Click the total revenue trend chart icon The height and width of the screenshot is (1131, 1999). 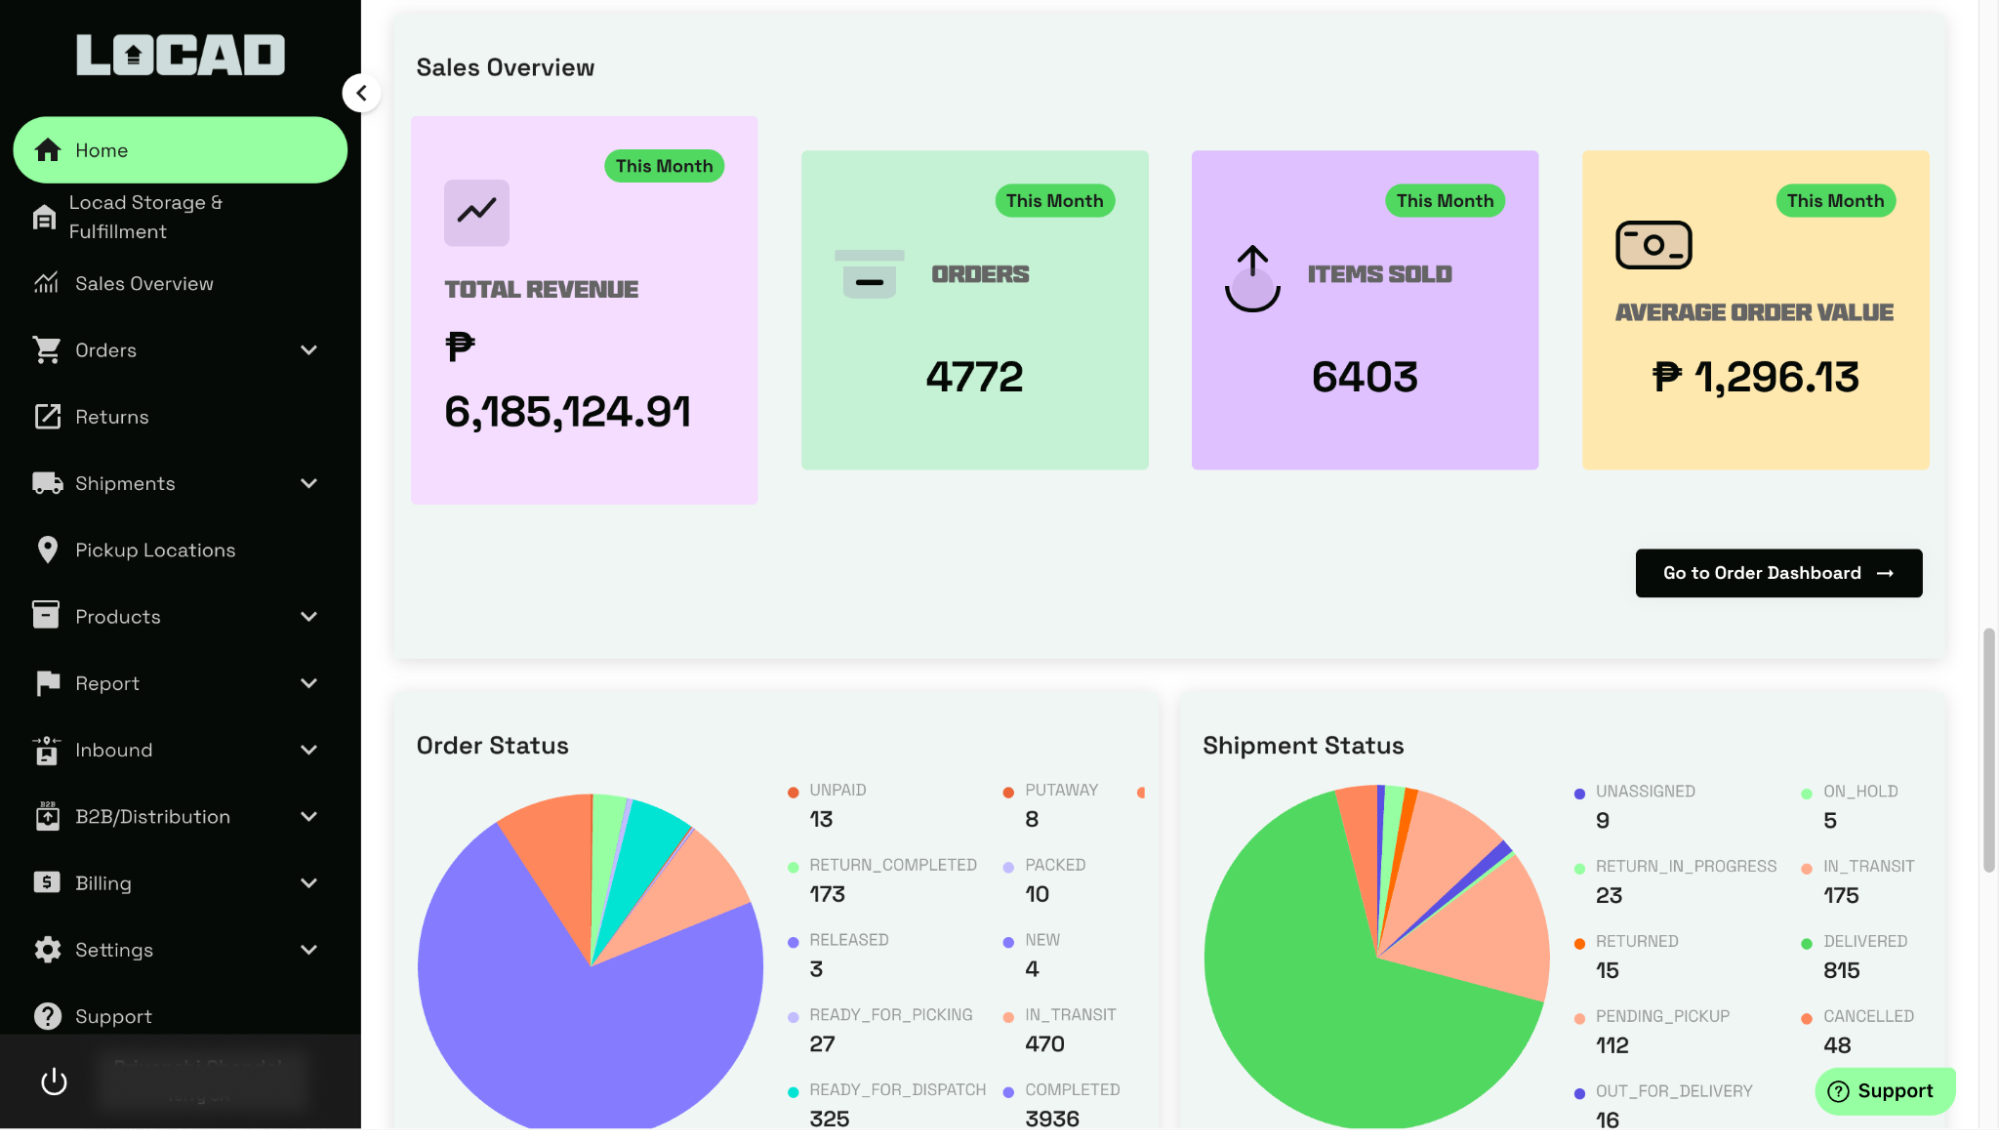[x=476, y=212]
